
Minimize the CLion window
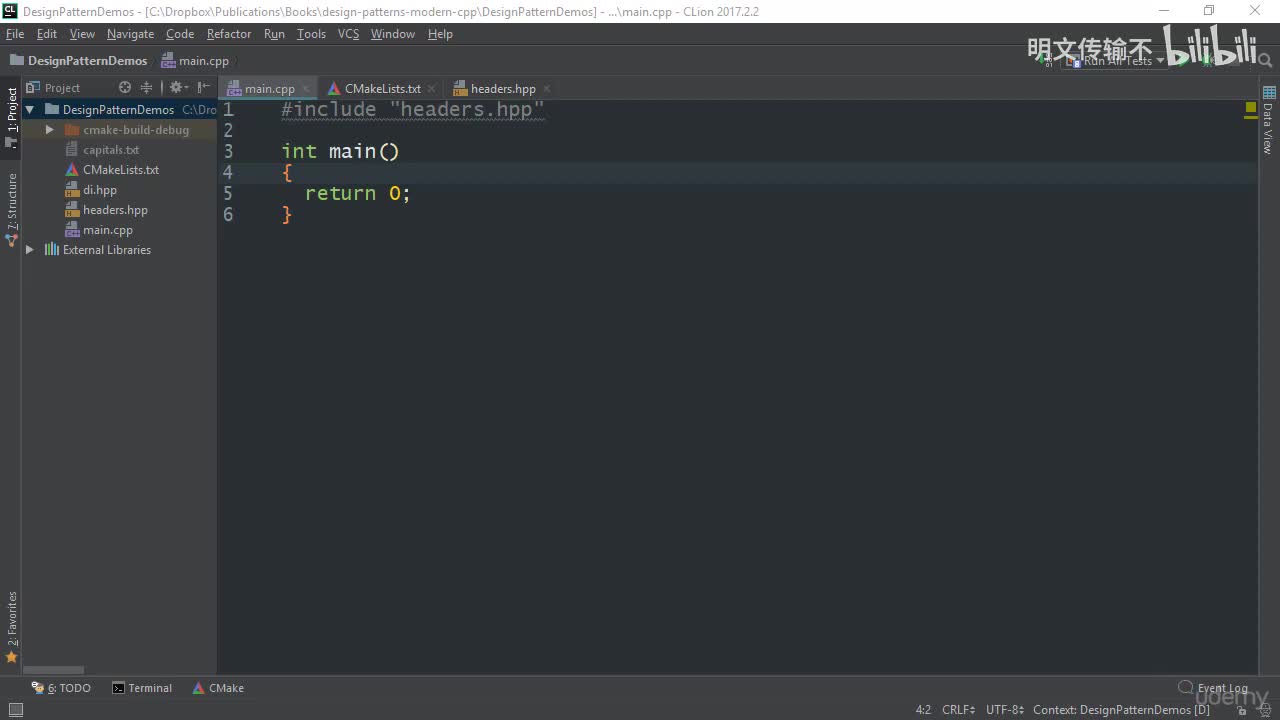(x=1162, y=11)
